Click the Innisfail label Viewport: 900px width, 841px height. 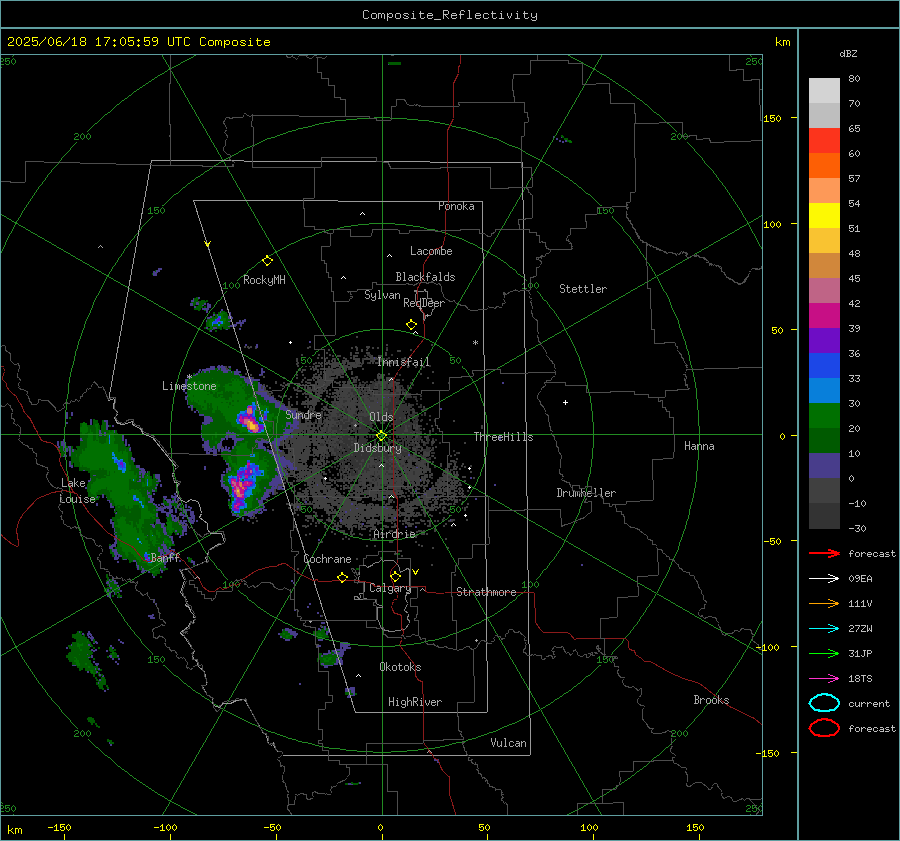click(404, 362)
